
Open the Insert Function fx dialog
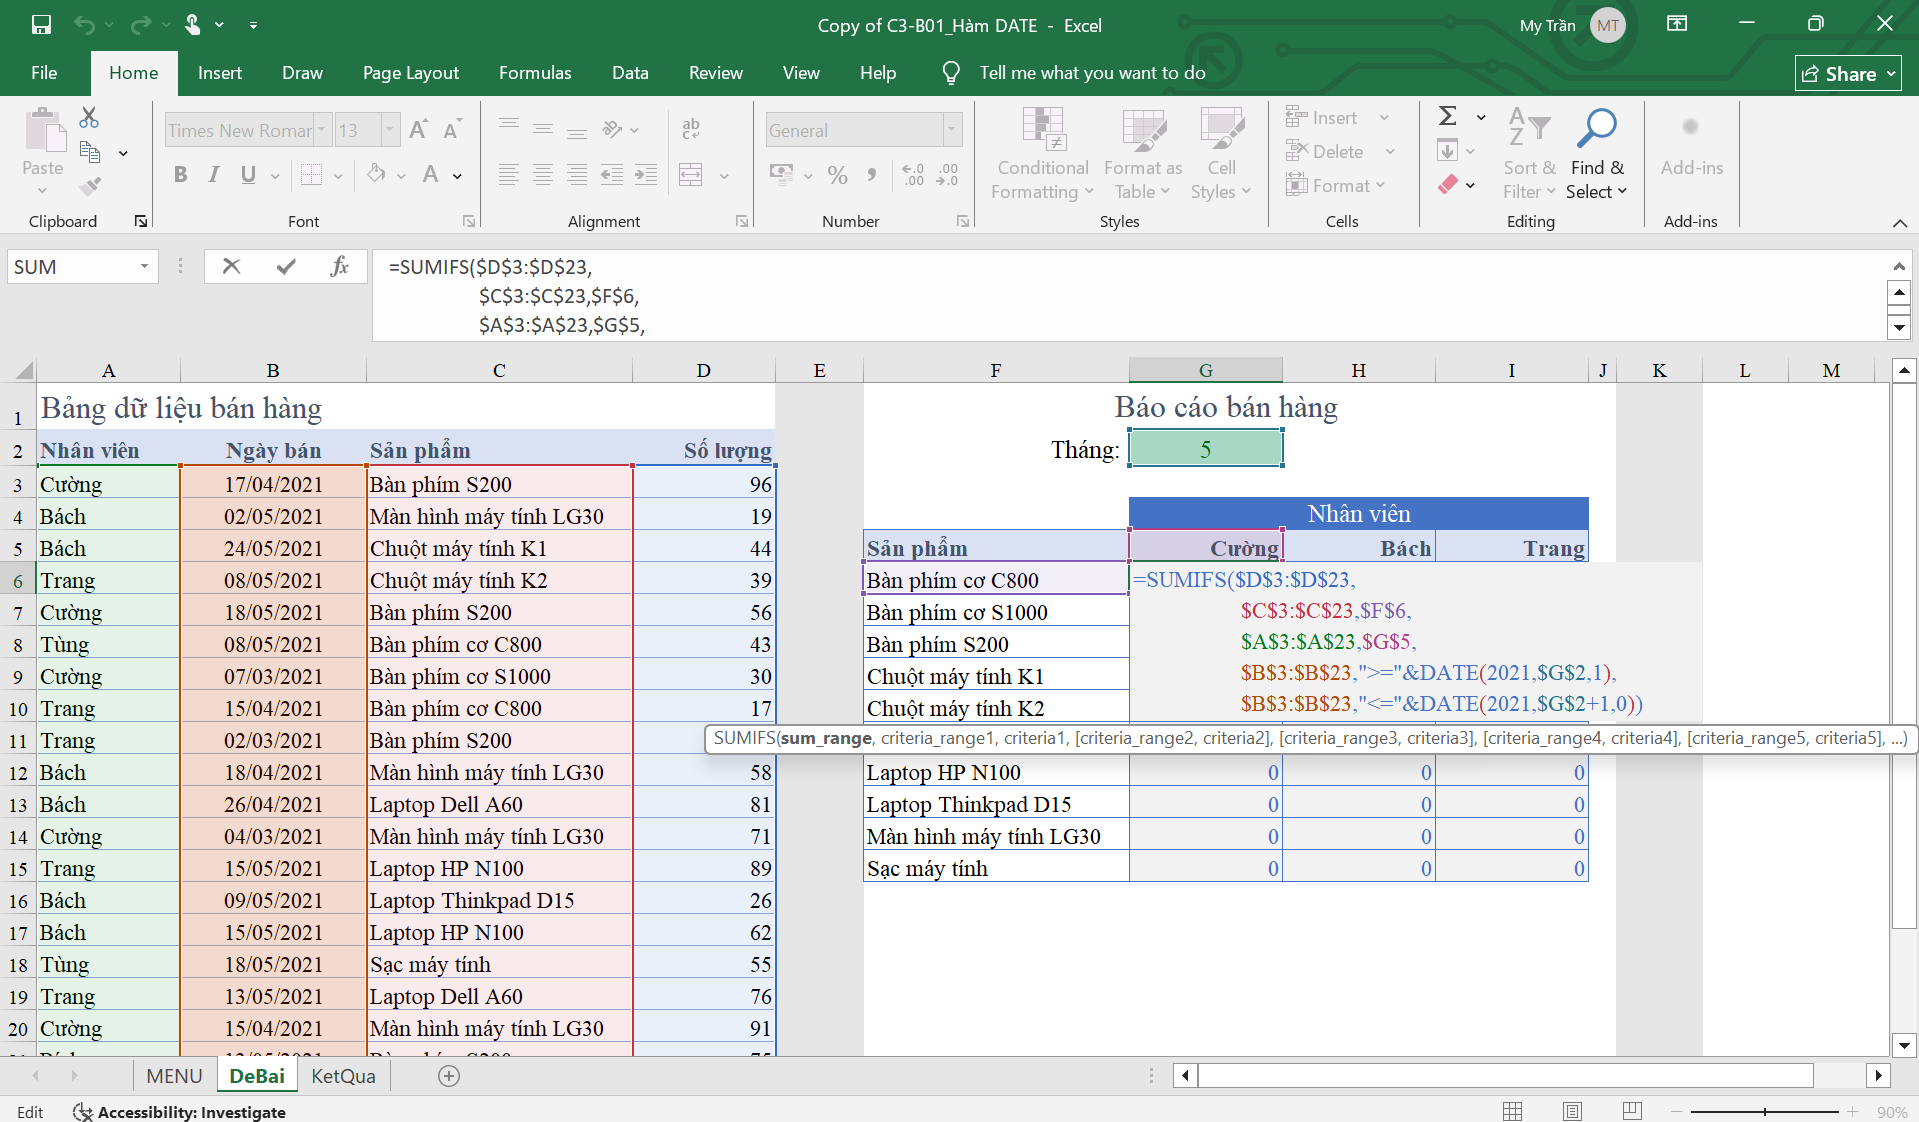(x=339, y=266)
